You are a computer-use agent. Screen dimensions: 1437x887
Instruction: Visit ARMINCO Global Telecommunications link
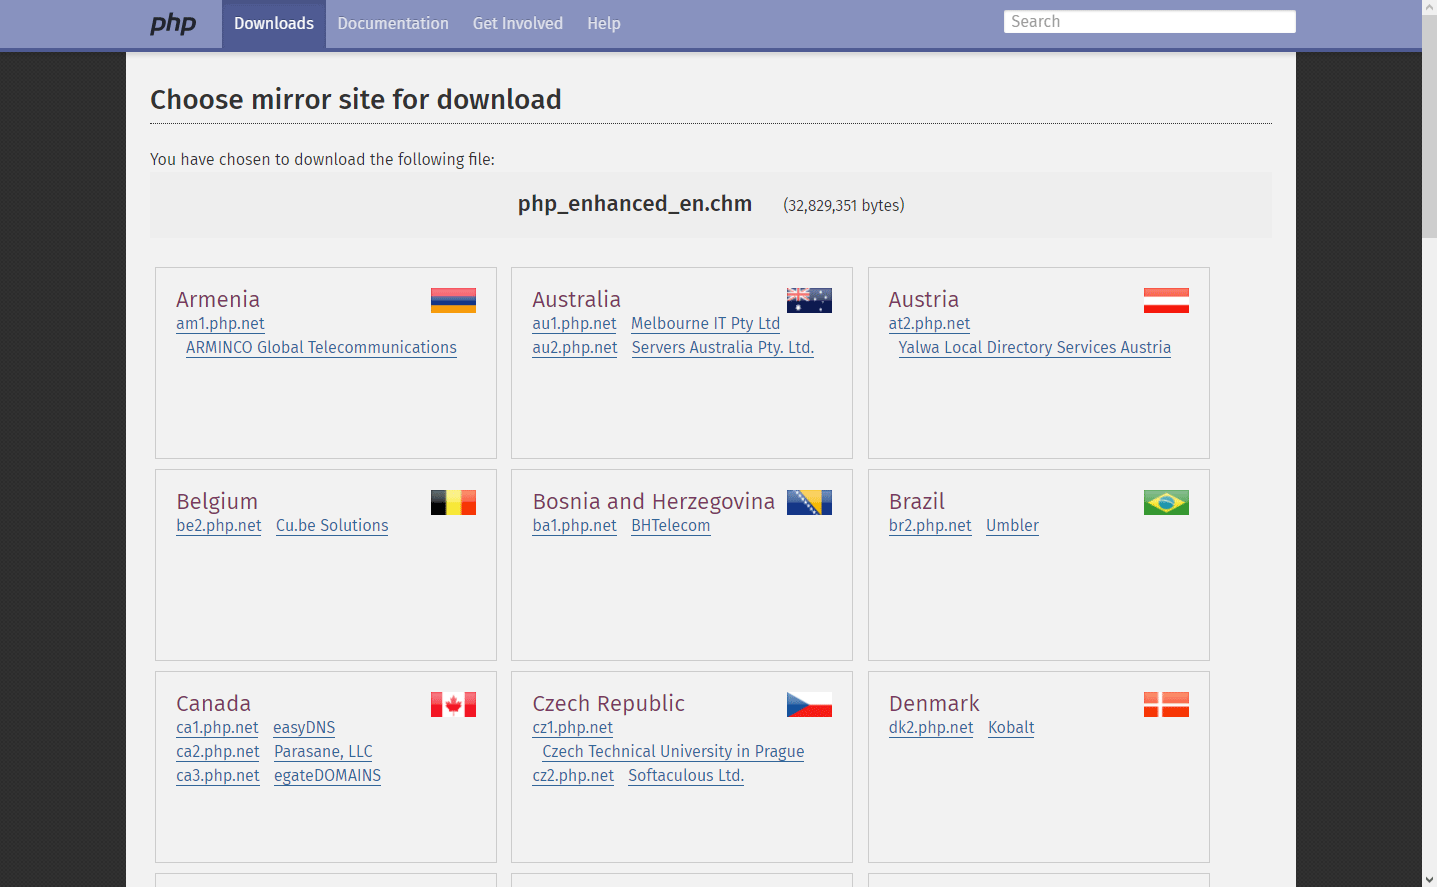click(x=321, y=348)
